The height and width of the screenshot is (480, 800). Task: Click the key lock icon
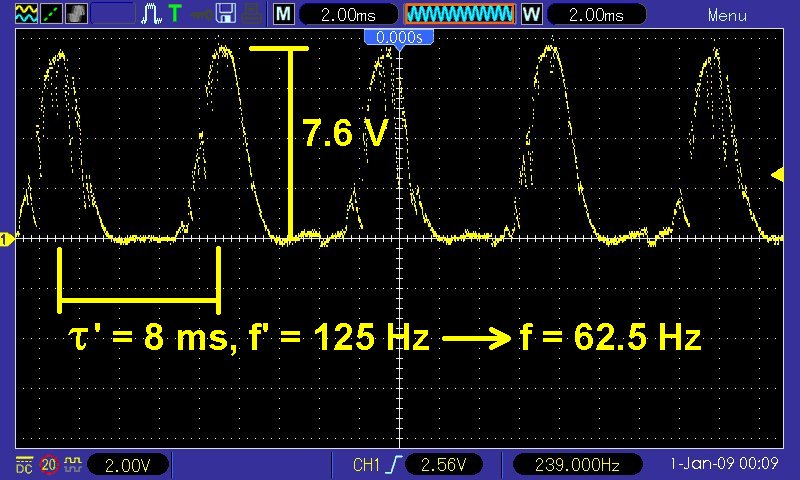coord(202,13)
